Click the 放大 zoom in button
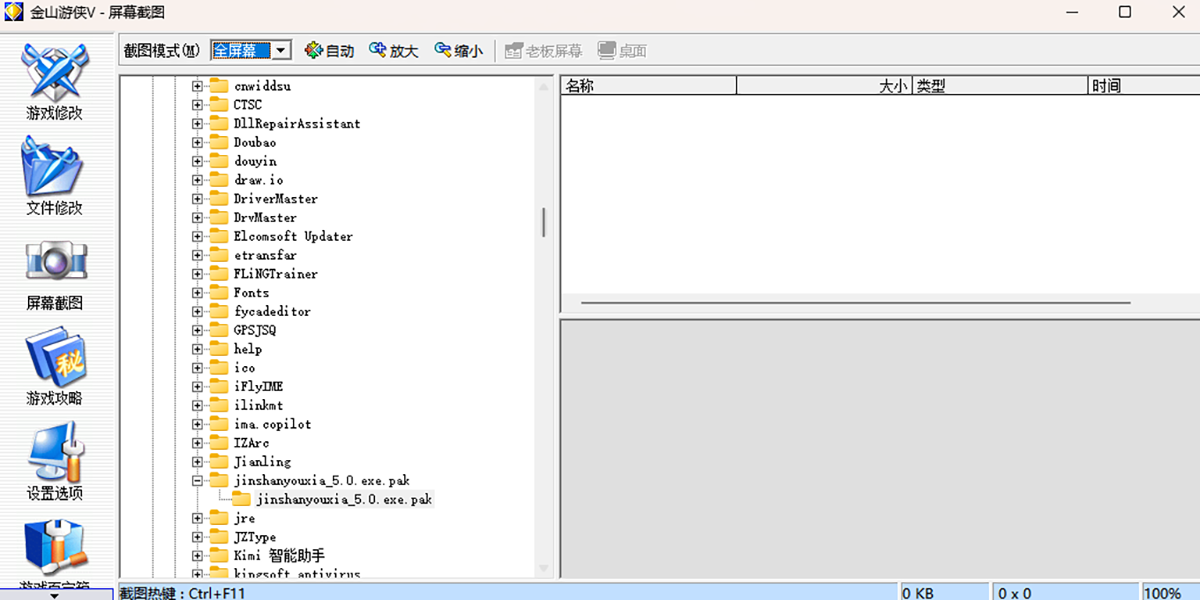The width and height of the screenshot is (1200, 600). pyautogui.click(x=393, y=51)
